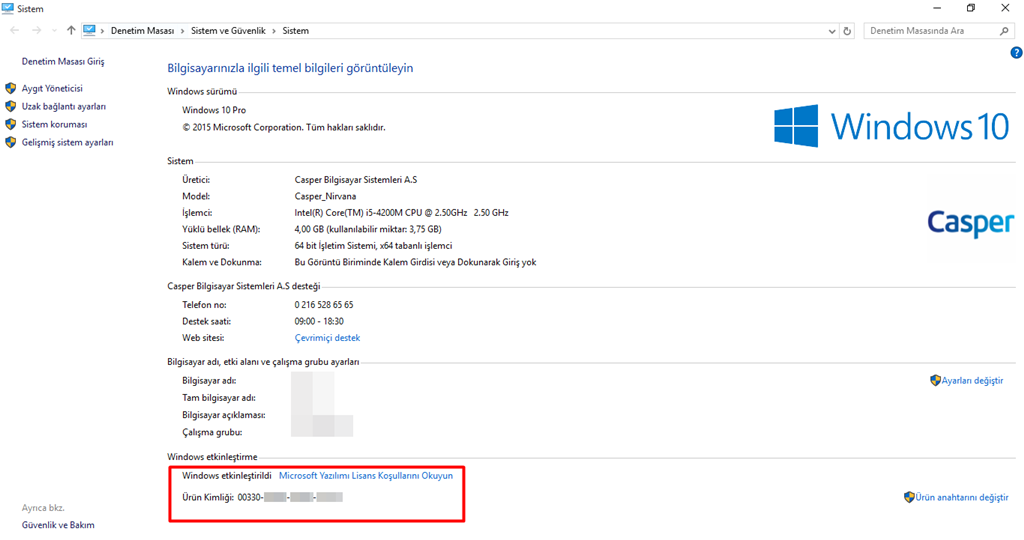The height and width of the screenshot is (540, 1024).
Task: Expand the chevron after Sistem ve Güvenlik breadcrumb
Action: click(x=274, y=31)
